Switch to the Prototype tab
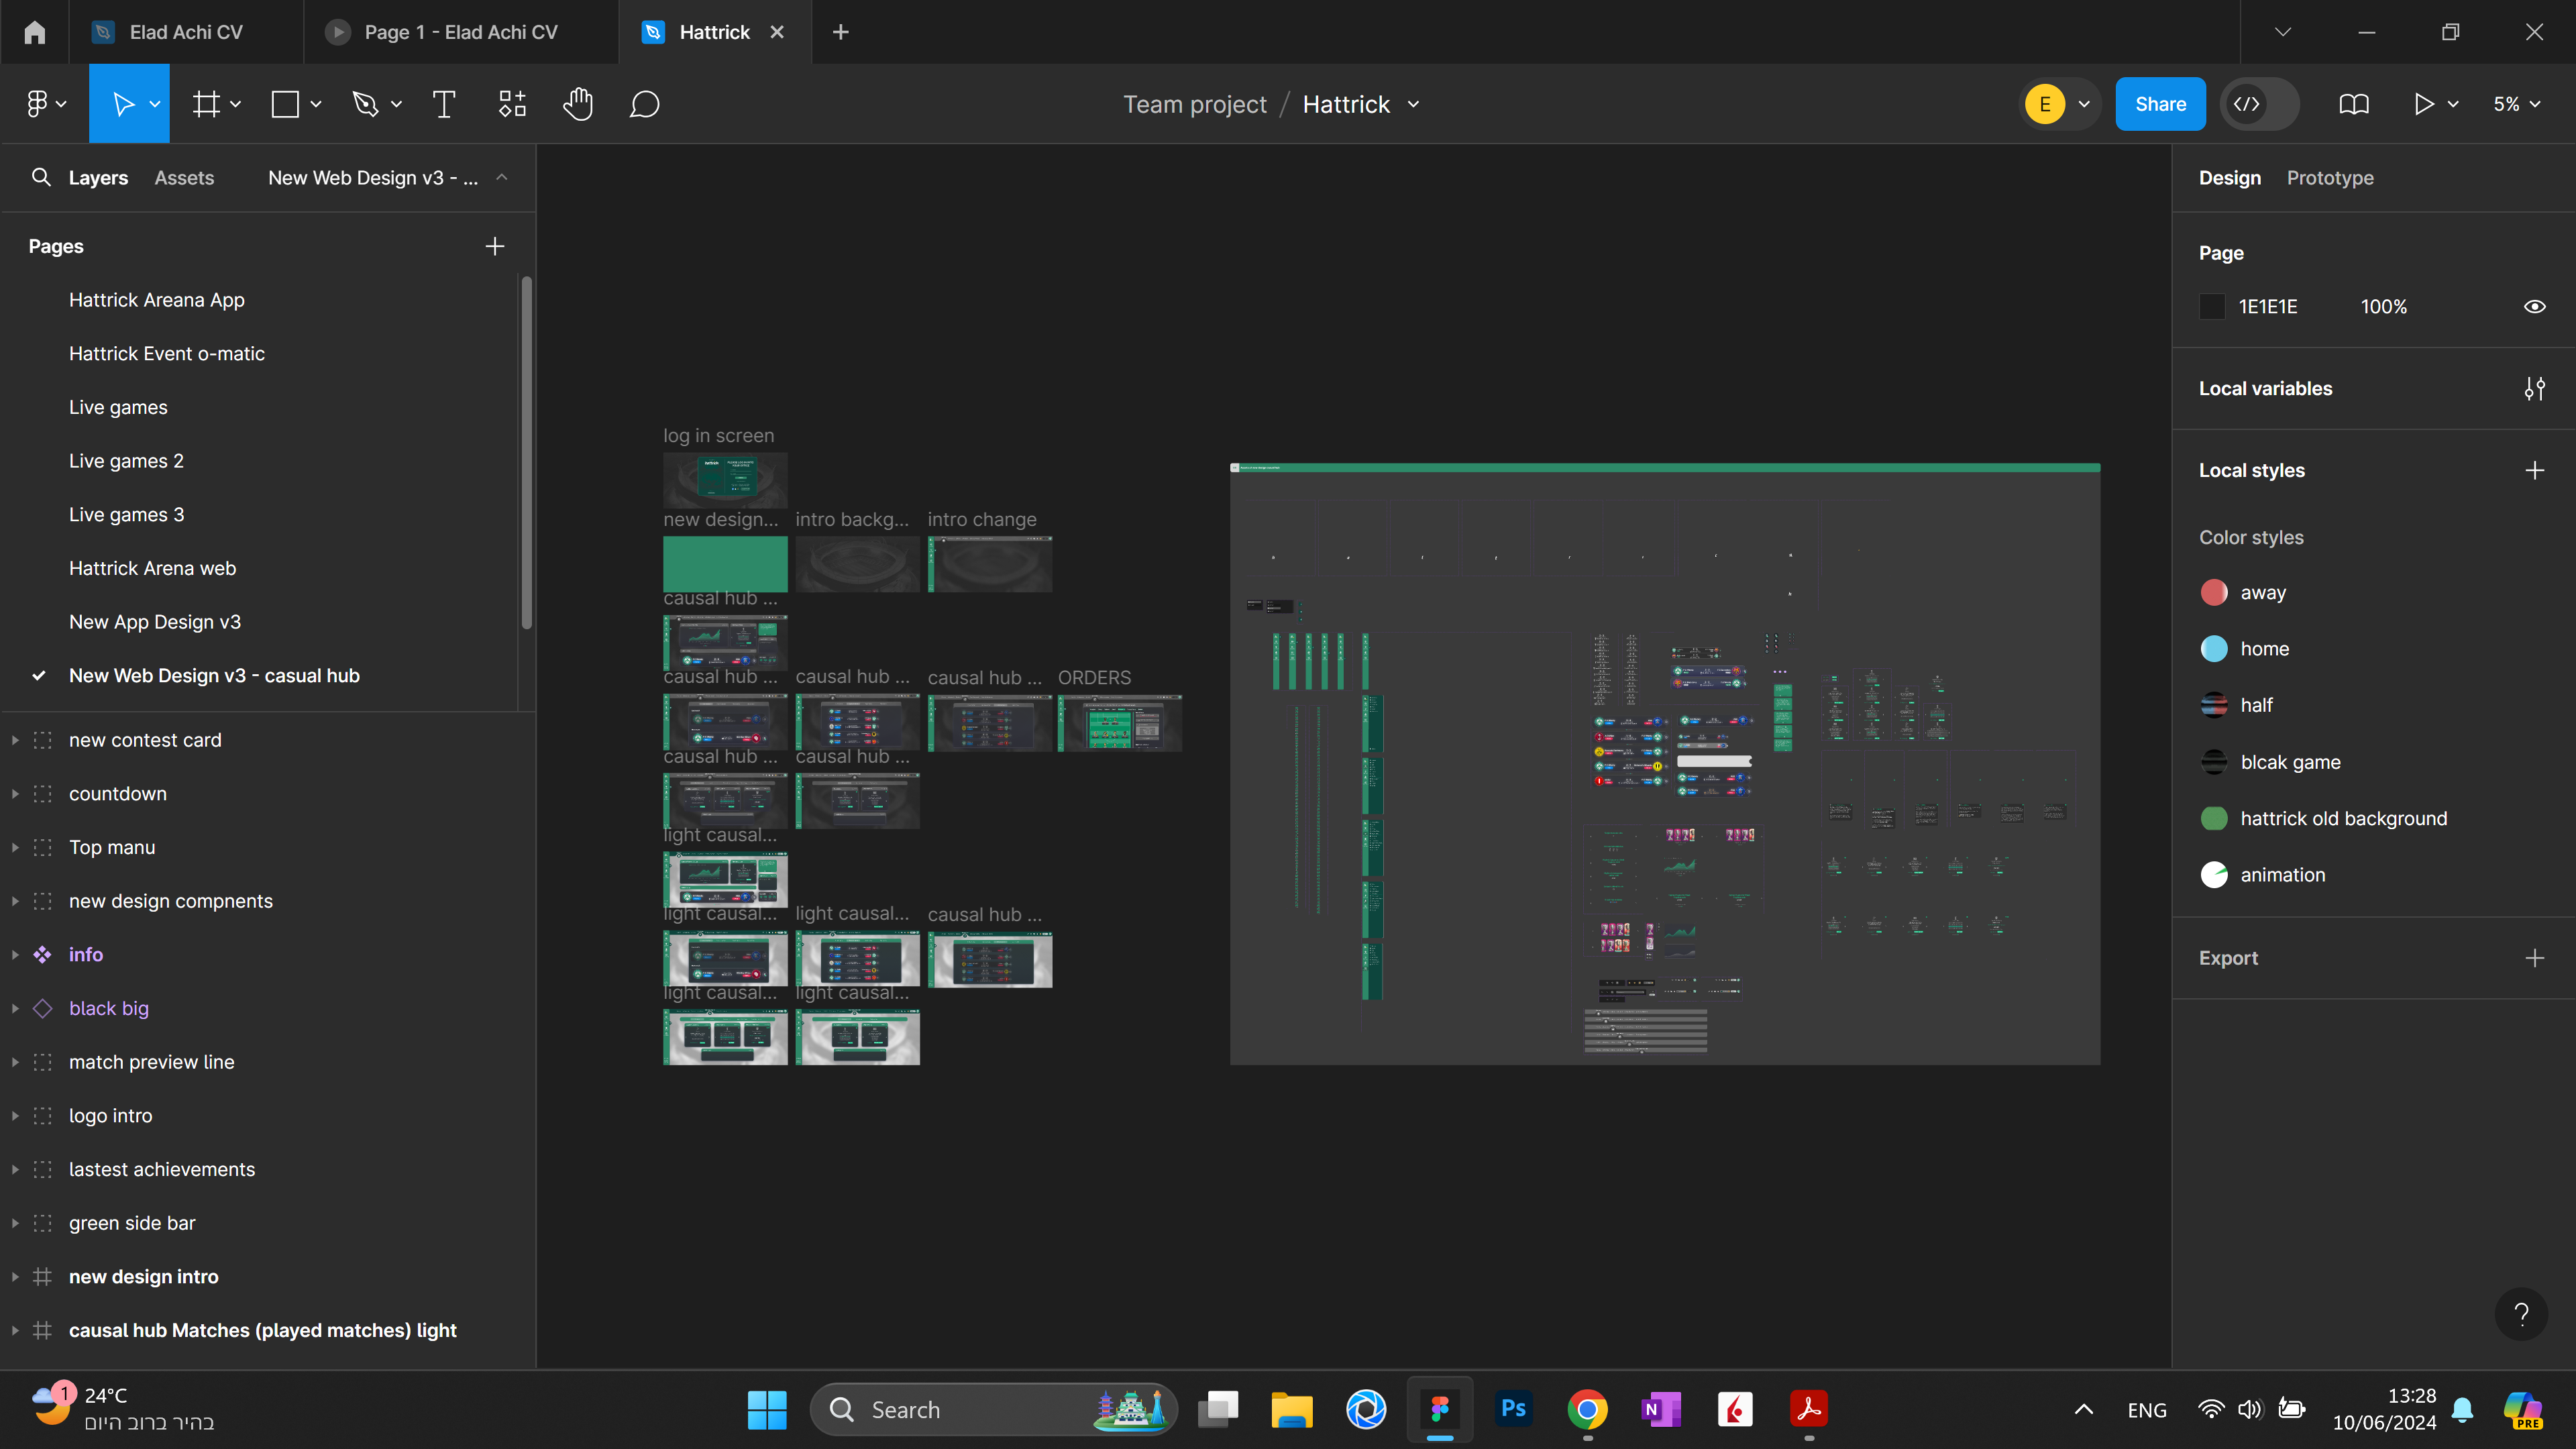2576x1449 pixels. pyautogui.click(x=2329, y=178)
